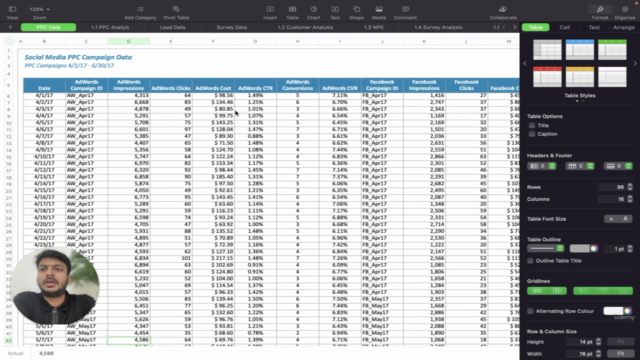Select the Text inspector tab
Screen dimensions: 640x360
[x=594, y=27]
